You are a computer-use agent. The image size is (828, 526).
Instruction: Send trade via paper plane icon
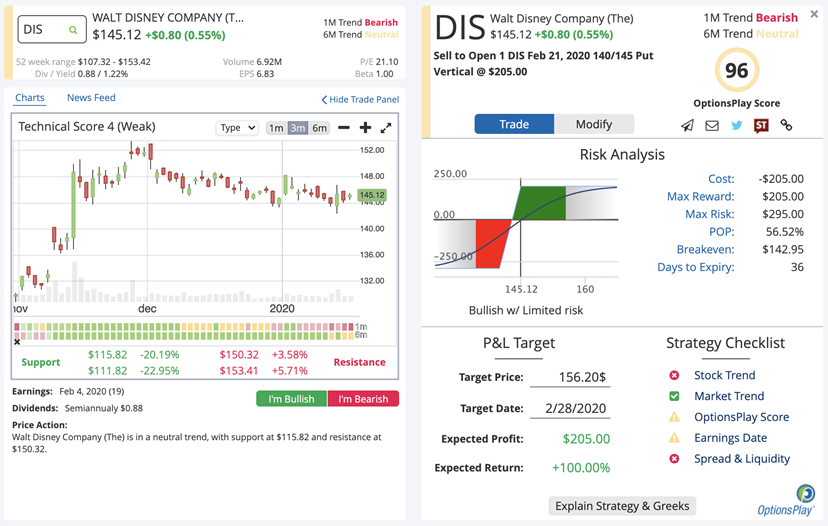tap(687, 125)
